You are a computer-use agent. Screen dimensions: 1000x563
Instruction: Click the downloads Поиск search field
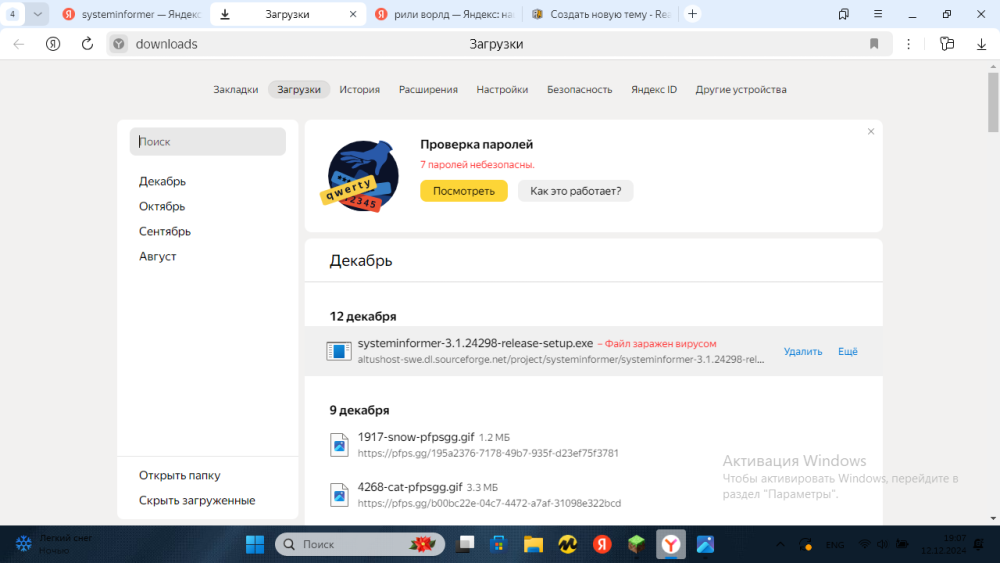click(x=208, y=142)
